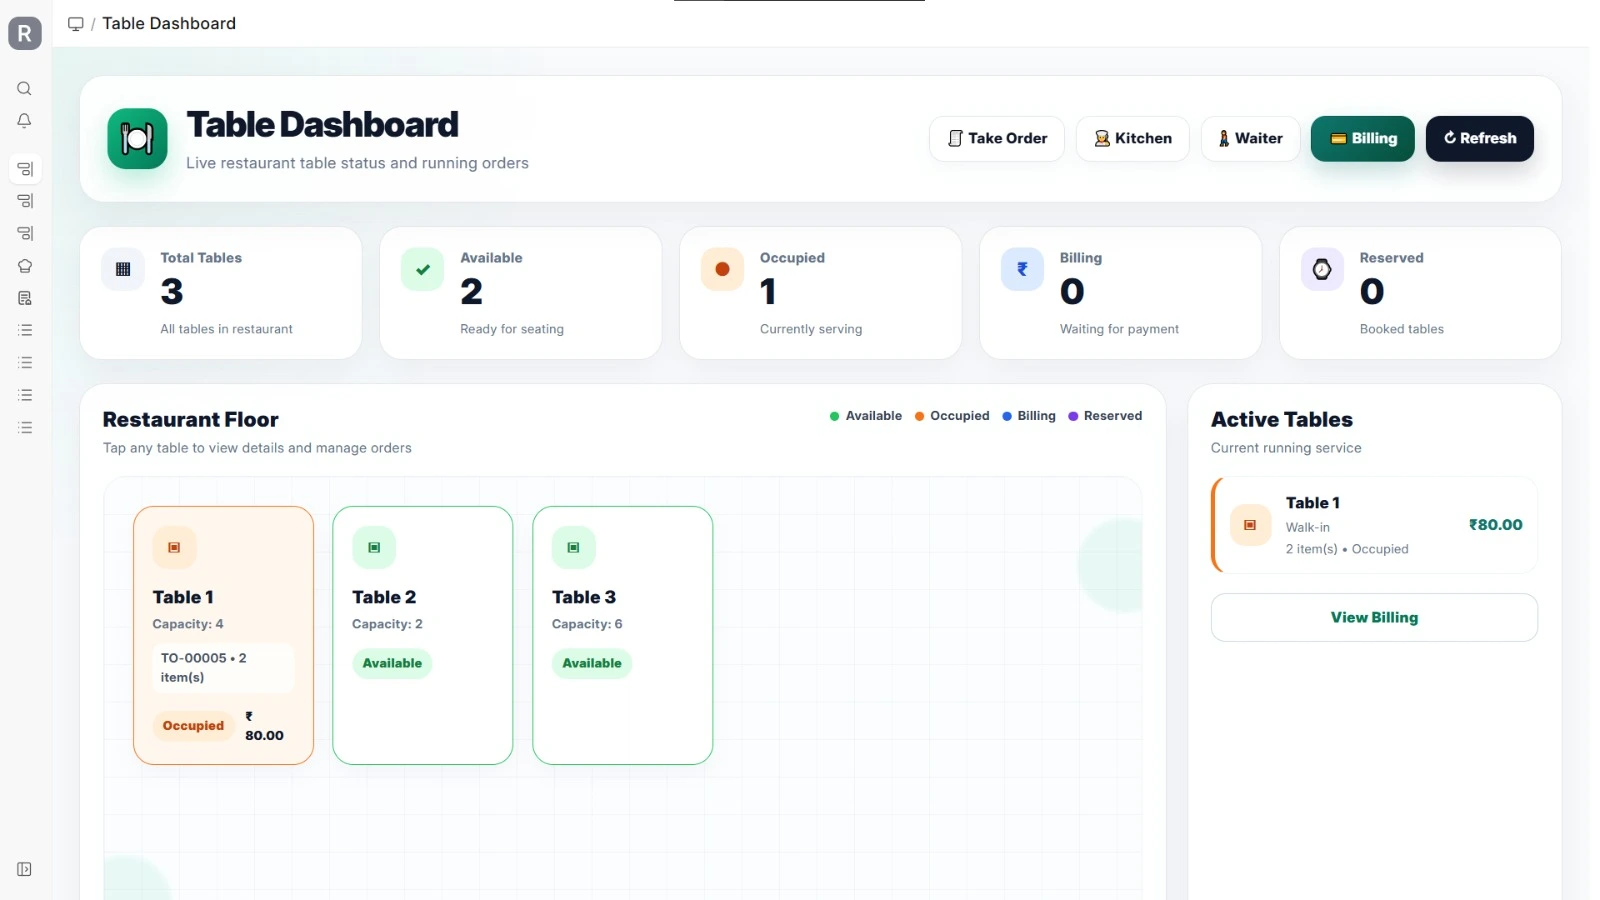Click the Occupied badge on Table 1
Image resolution: width=1600 pixels, height=900 pixels.
click(193, 726)
